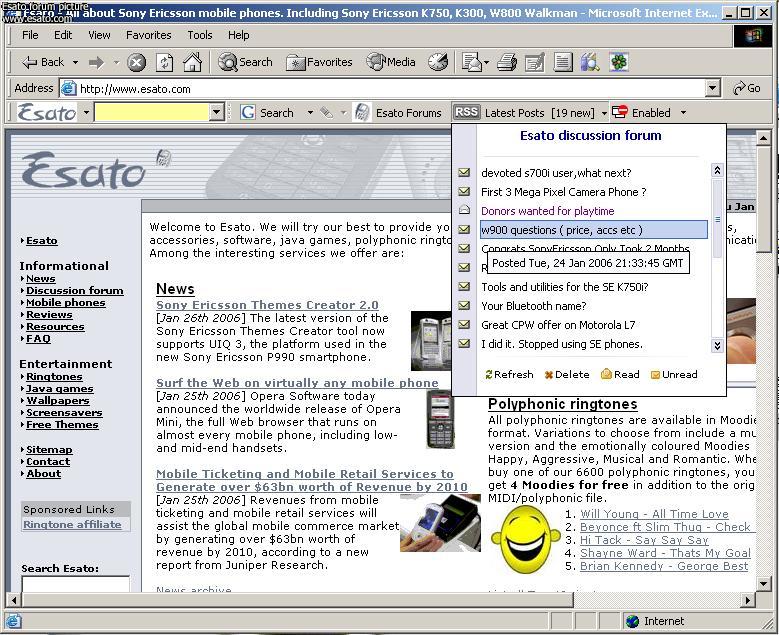
Task: Open Sony Ericsson Themes Creator 2.0 article
Action: (267, 305)
